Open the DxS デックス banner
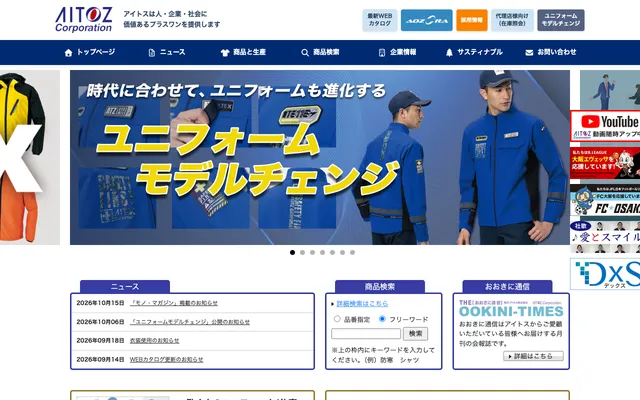The width and height of the screenshot is (640, 400). tap(605, 274)
